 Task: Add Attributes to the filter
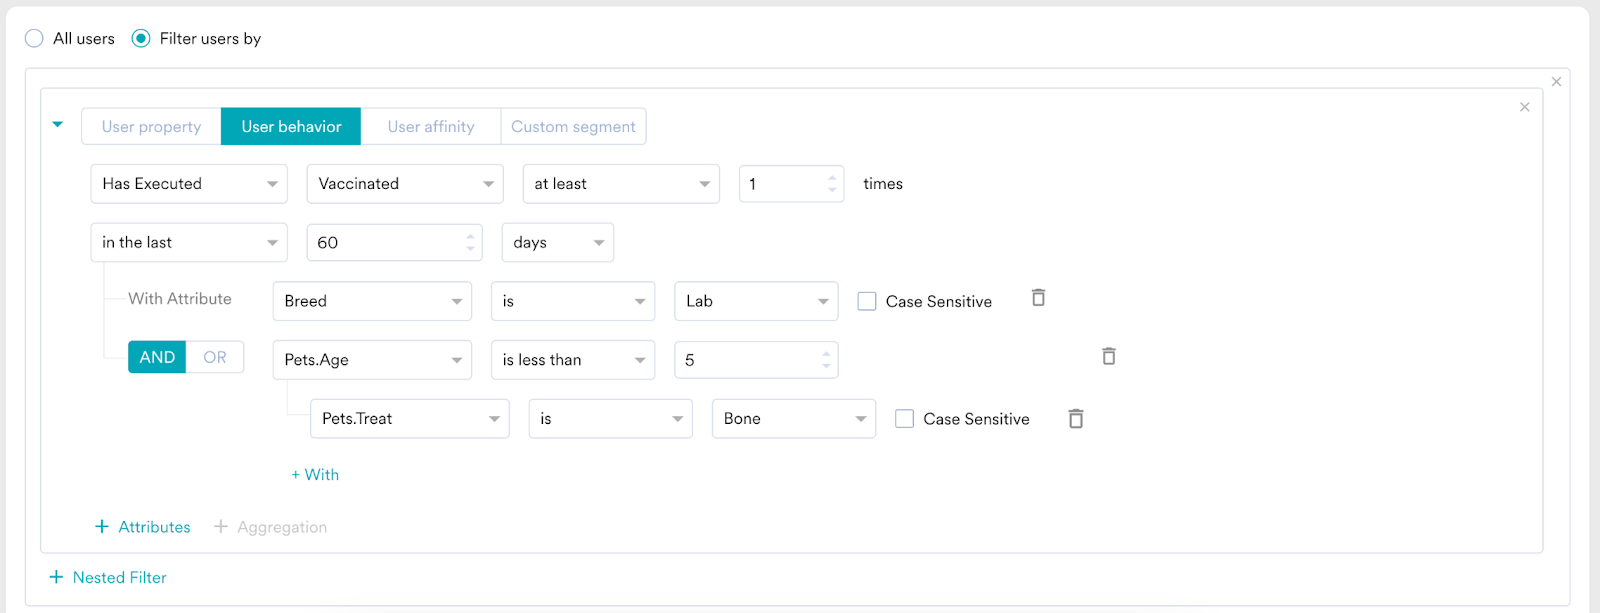(142, 527)
